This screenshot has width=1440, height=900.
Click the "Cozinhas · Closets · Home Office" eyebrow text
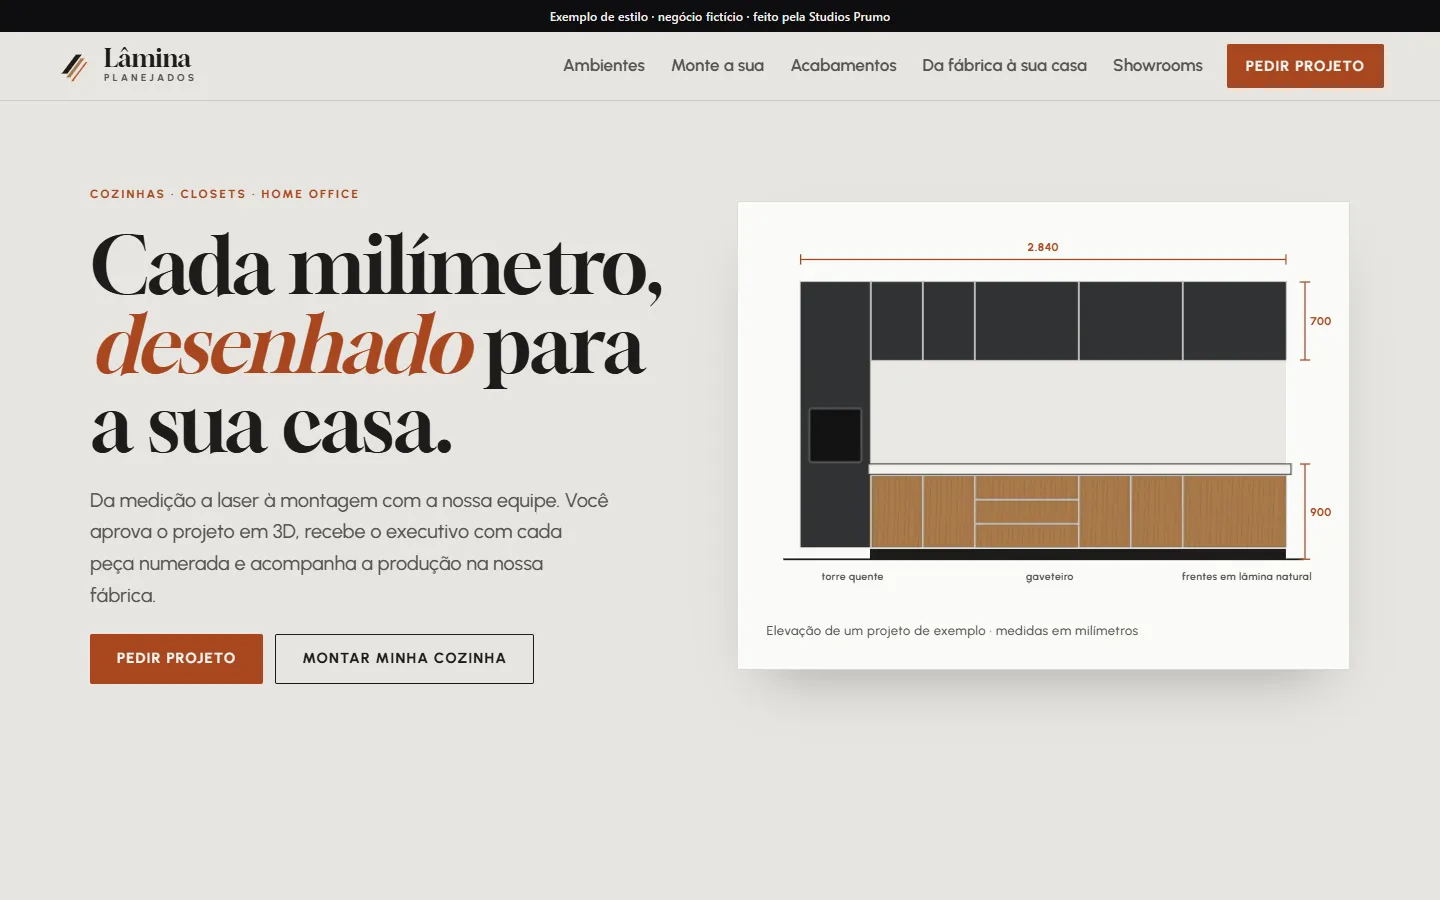click(224, 194)
